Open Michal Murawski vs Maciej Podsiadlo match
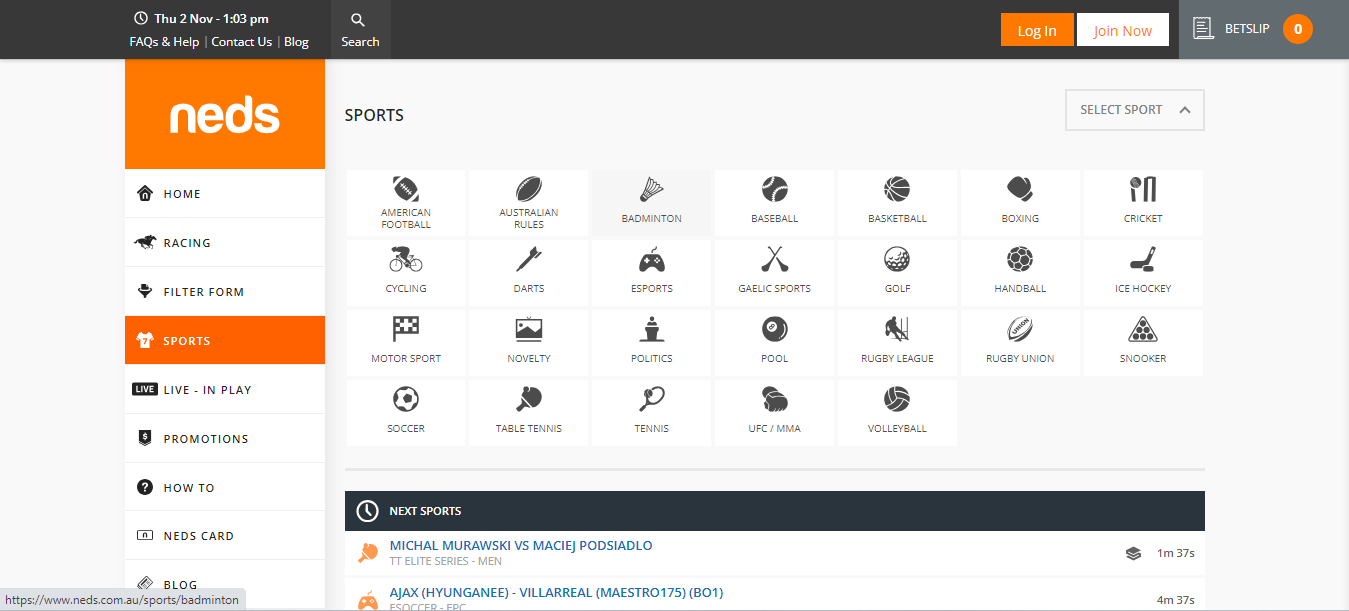 521,545
